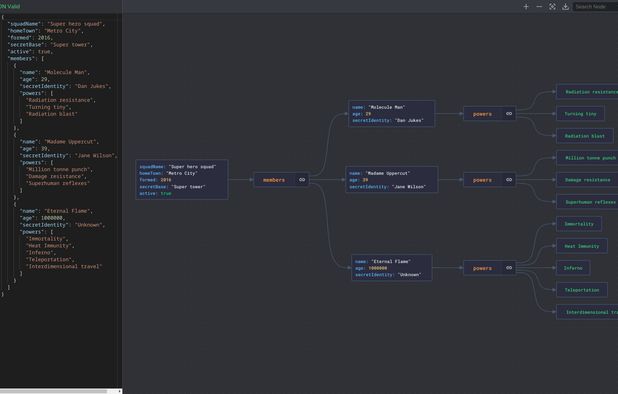Open the Molecule Man object node
This screenshot has width=618, height=394.
coord(392,113)
